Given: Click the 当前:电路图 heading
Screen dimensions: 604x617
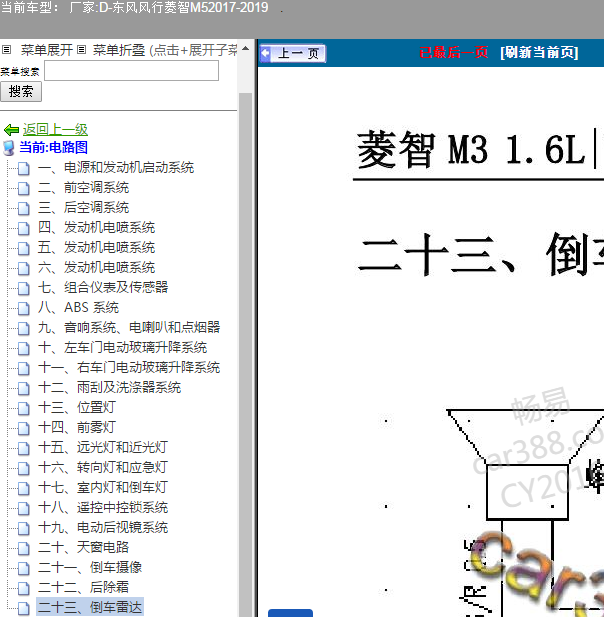Looking at the screenshot, I should [54, 148].
